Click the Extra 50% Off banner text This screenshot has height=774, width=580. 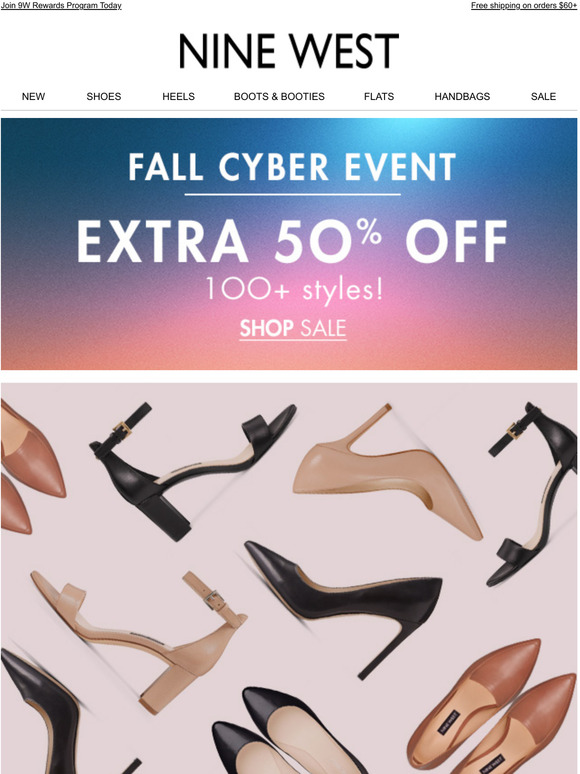point(292,241)
